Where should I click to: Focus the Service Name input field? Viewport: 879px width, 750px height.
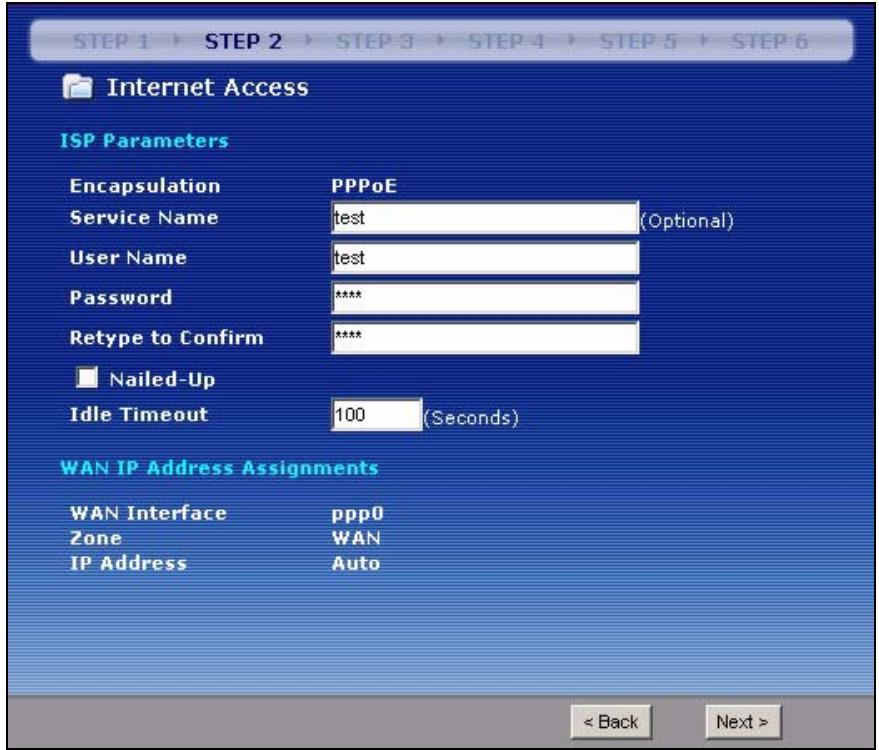485,217
